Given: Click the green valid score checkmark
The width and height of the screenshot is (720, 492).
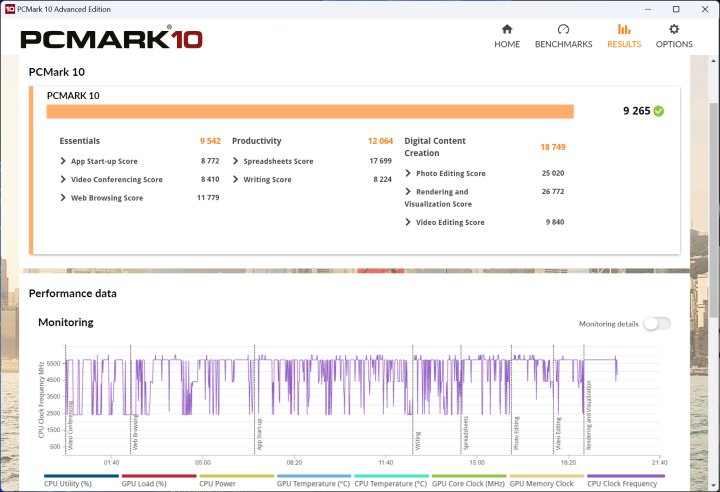Looking at the screenshot, I should coord(658,111).
